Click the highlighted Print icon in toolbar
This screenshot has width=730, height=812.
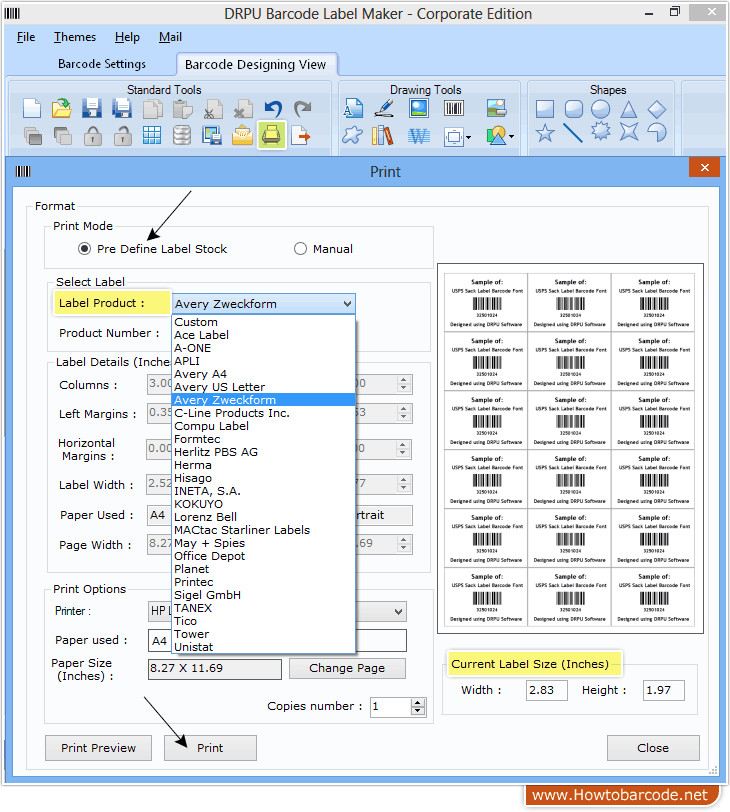[271, 135]
